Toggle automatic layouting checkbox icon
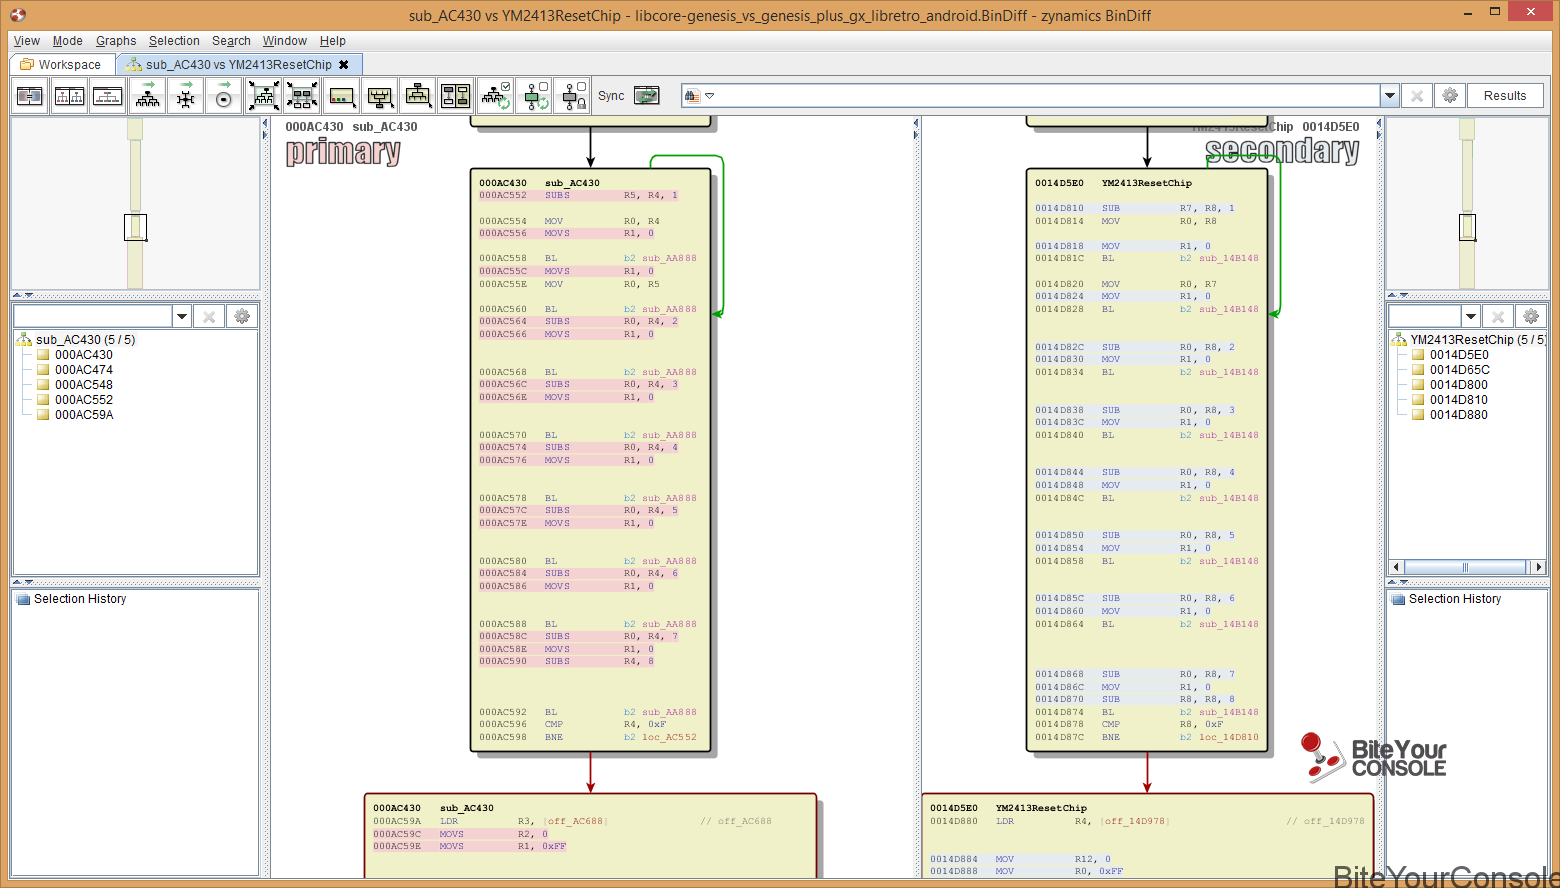1560x888 pixels. [496, 96]
